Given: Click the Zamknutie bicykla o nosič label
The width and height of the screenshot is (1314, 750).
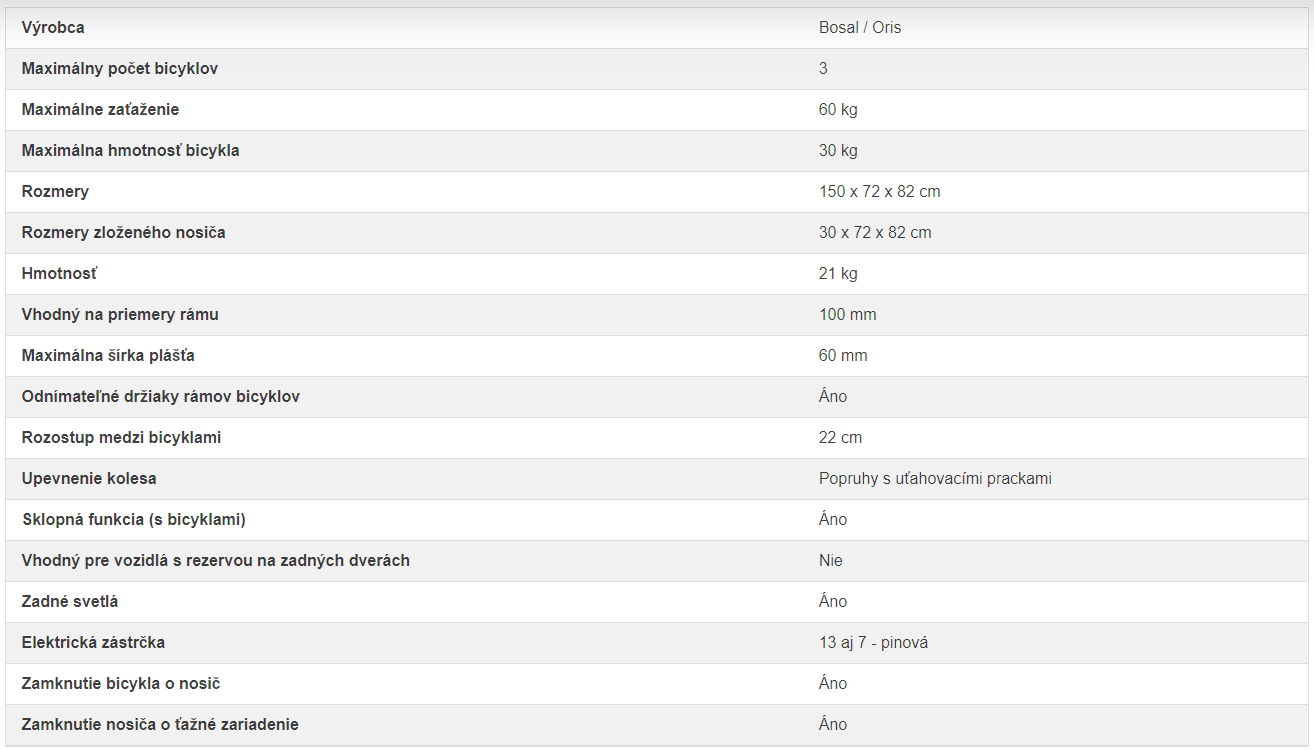Looking at the screenshot, I should click(x=121, y=684).
